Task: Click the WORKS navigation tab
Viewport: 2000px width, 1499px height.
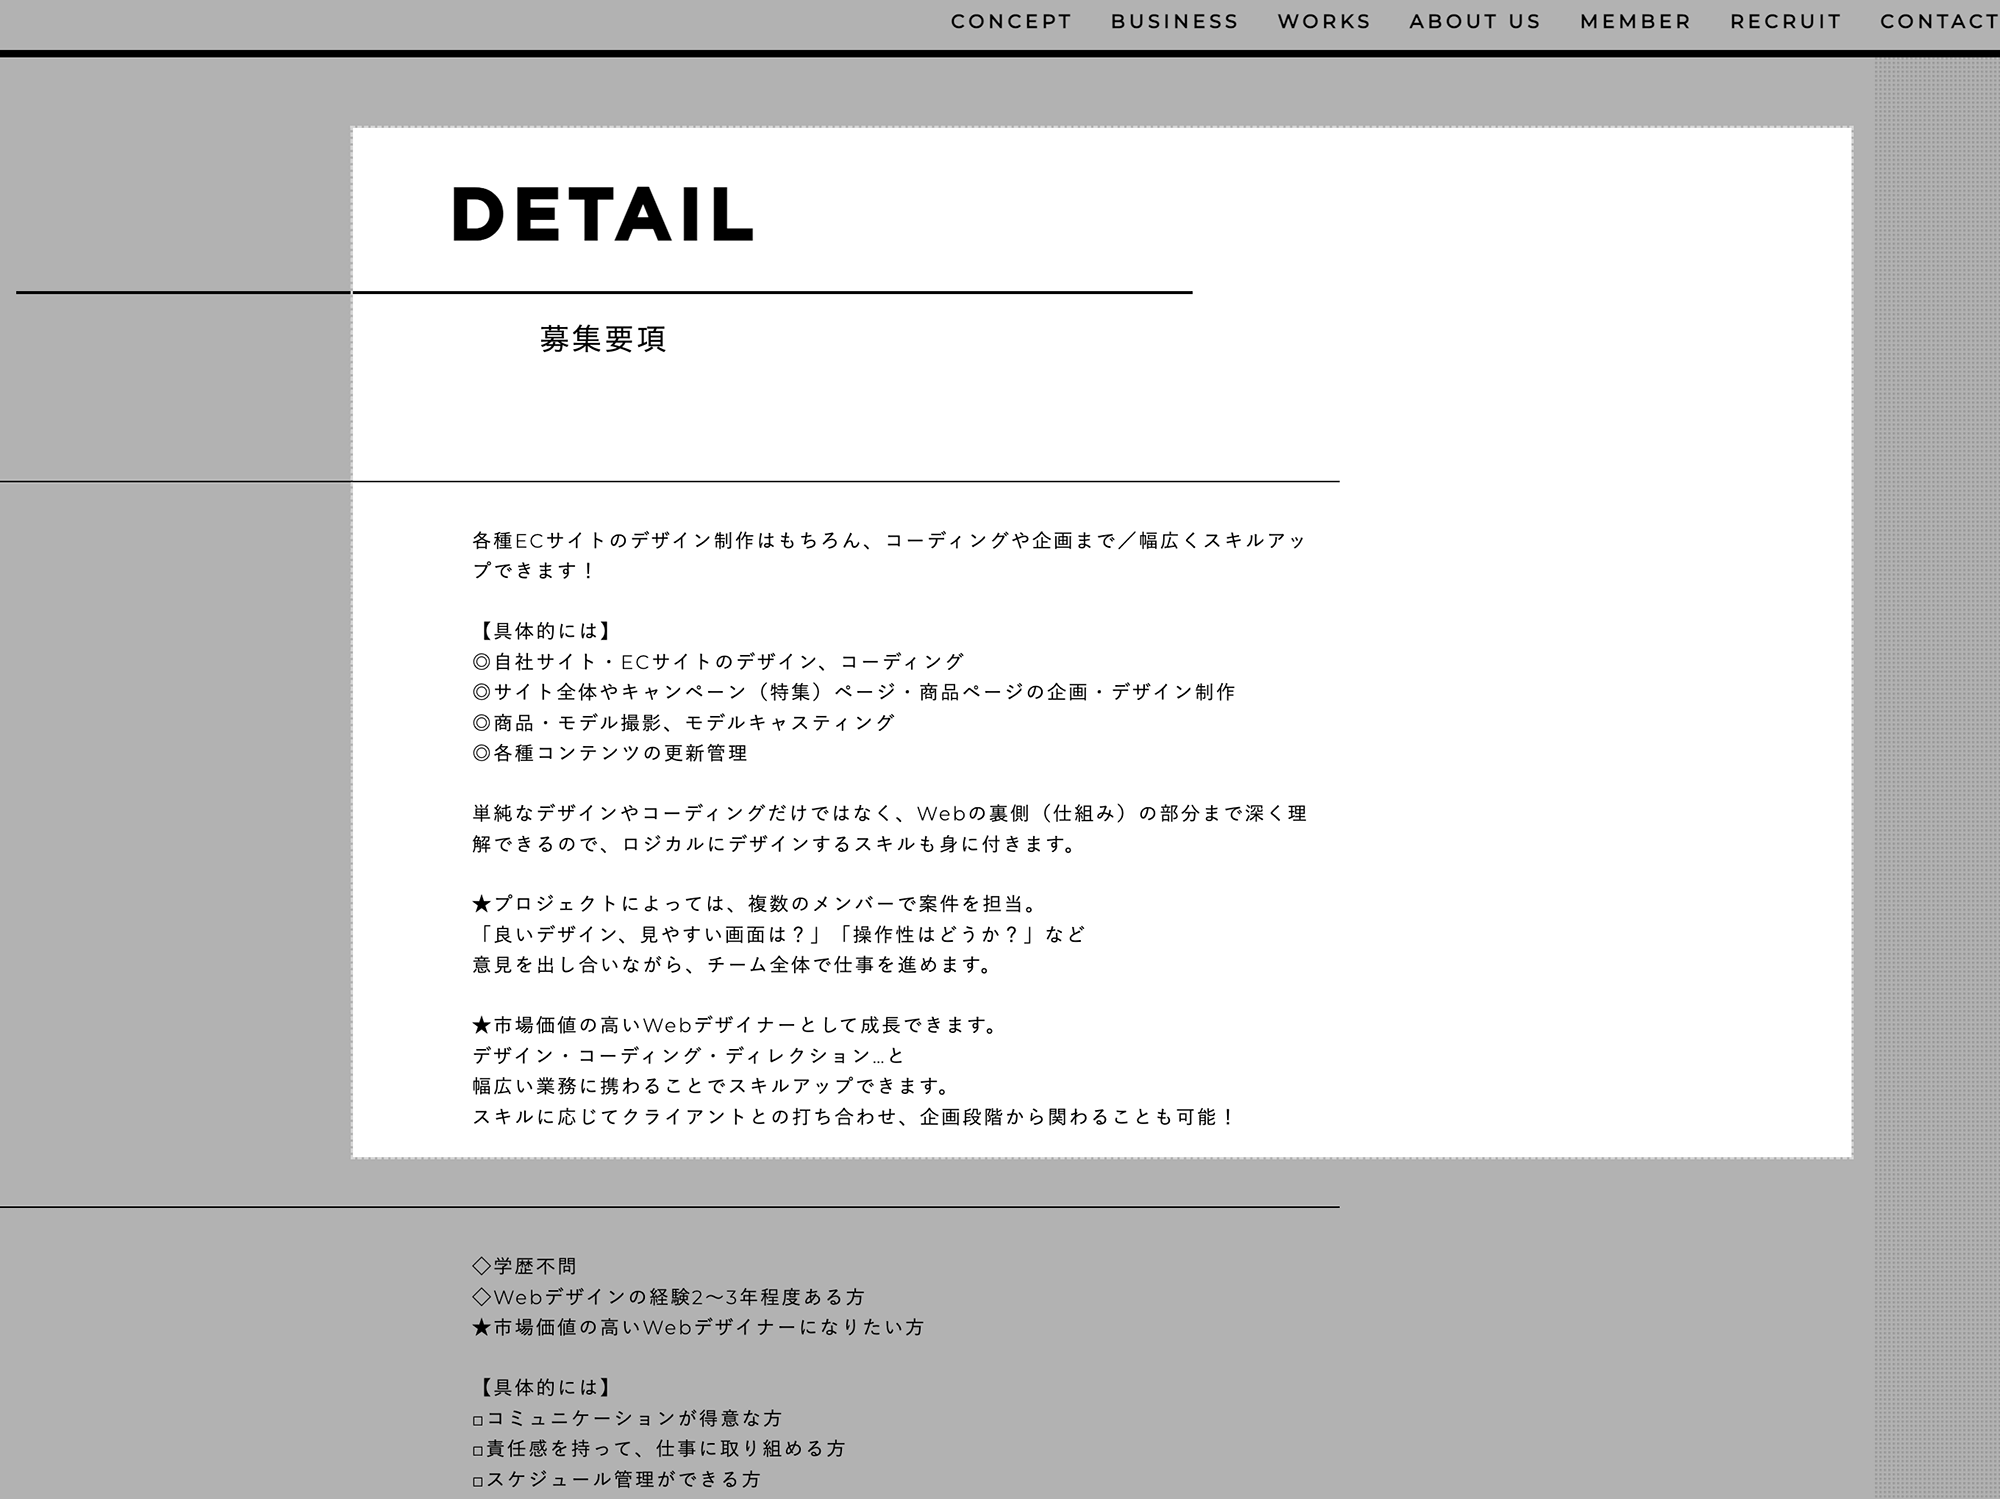Action: 1321,22
